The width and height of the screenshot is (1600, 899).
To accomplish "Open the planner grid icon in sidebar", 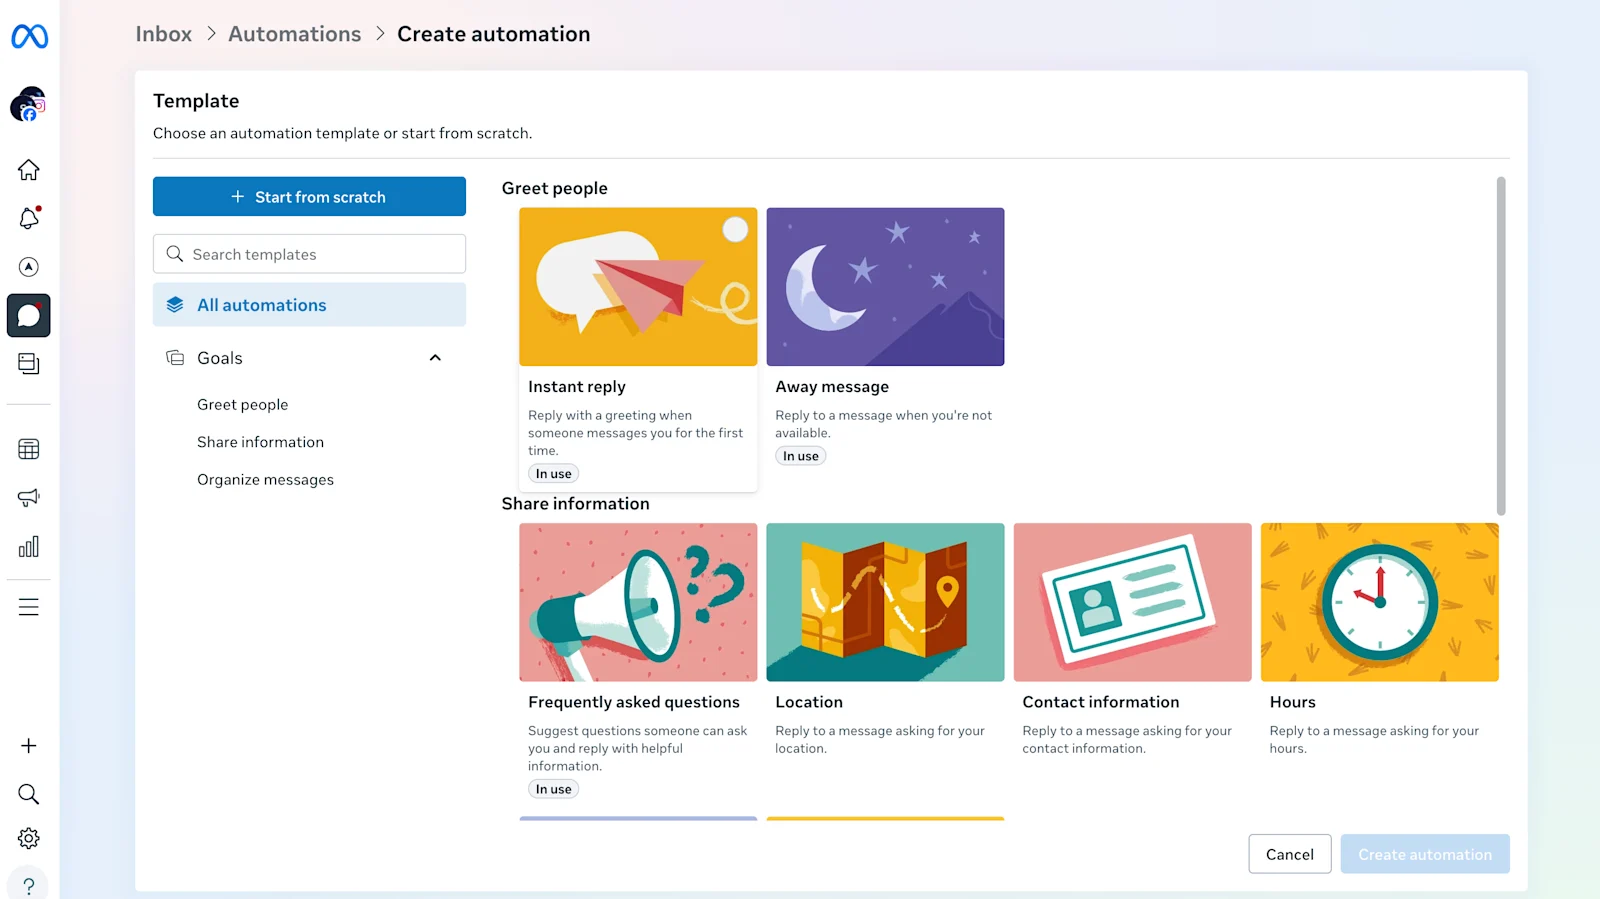I will coord(29,449).
